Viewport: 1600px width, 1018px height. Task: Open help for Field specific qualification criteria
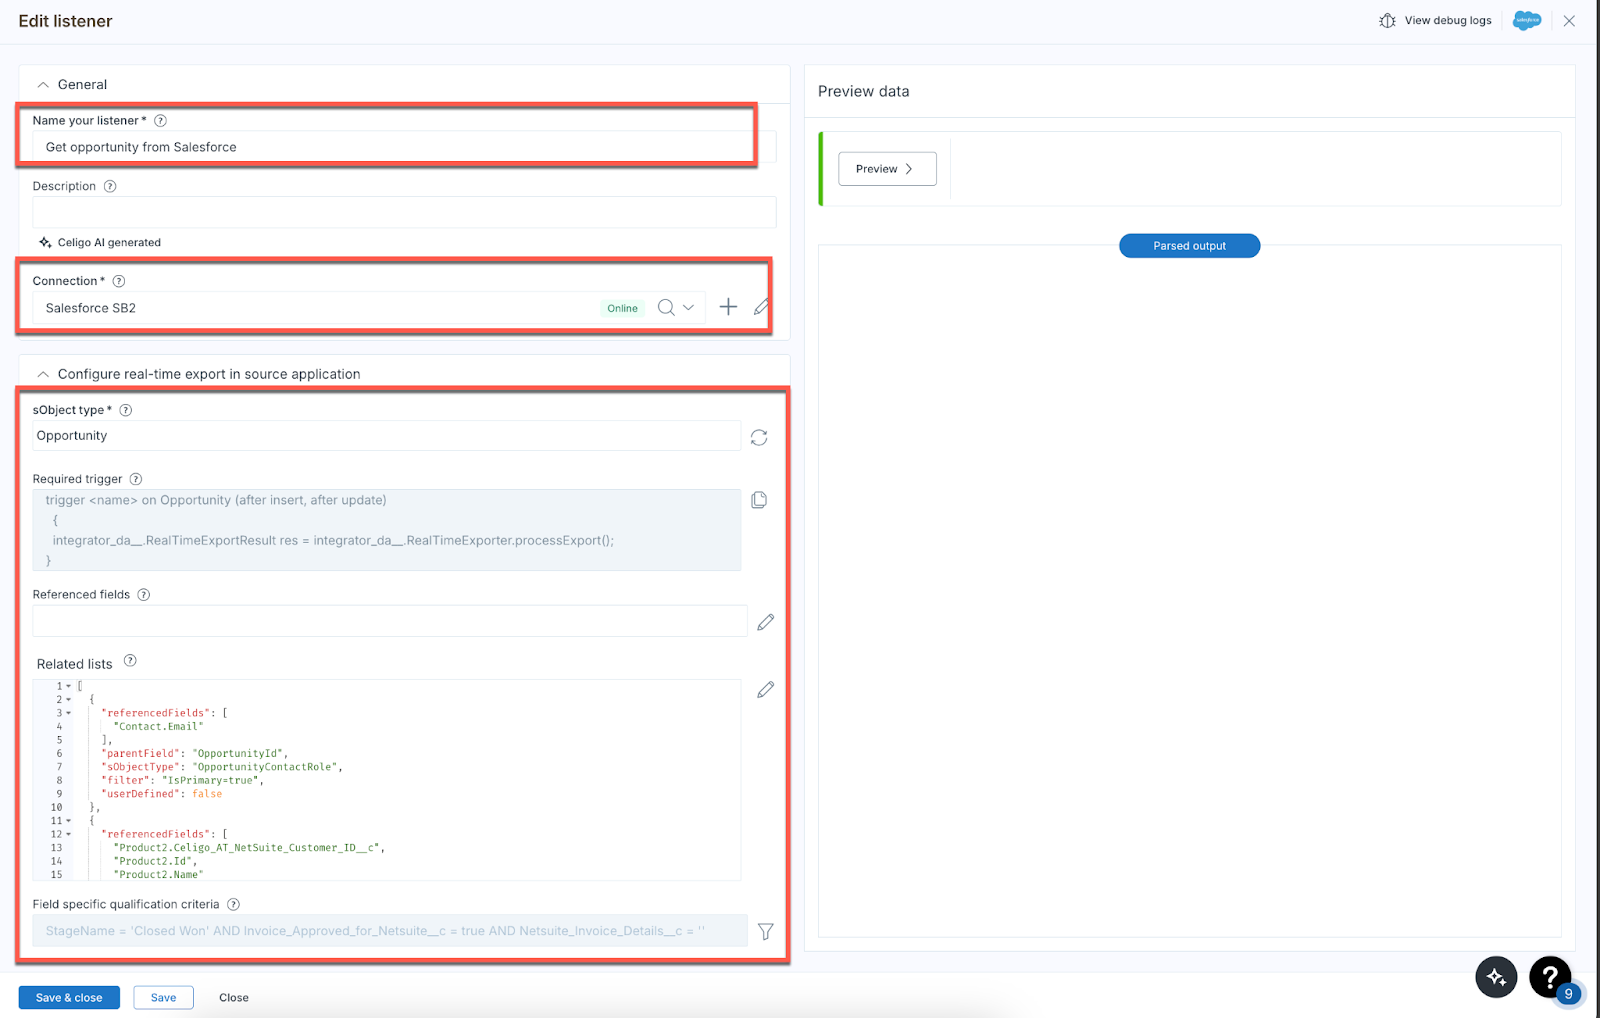coord(233,904)
